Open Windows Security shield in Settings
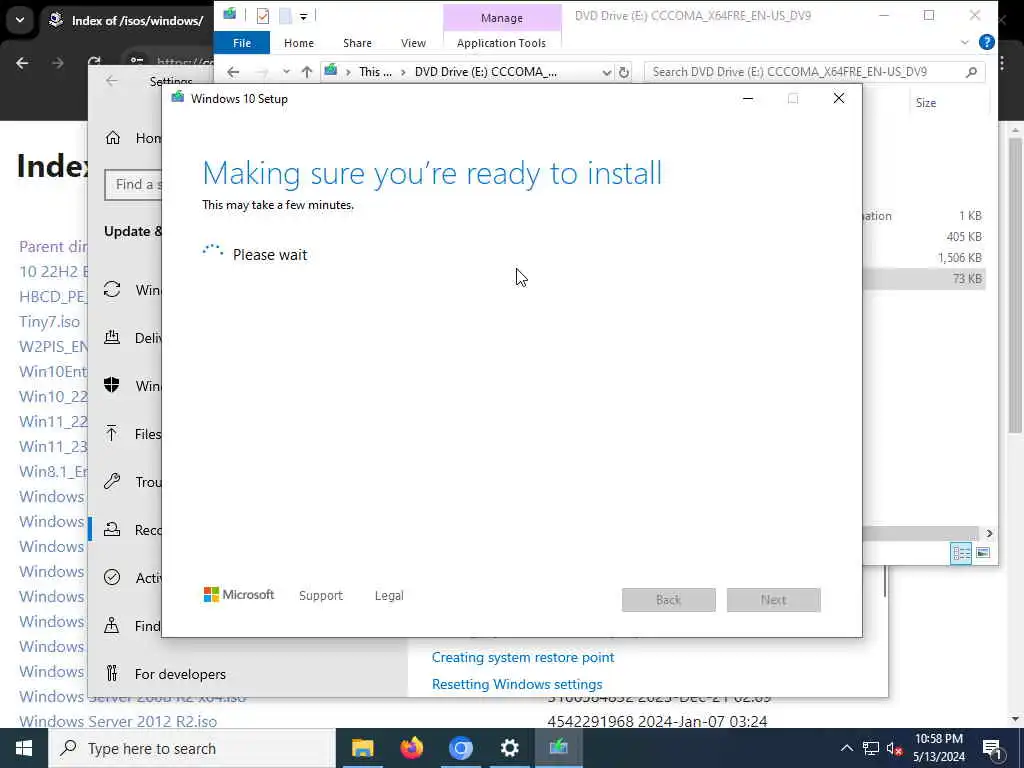Image resolution: width=1024 pixels, height=768 pixels. (112, 385)
